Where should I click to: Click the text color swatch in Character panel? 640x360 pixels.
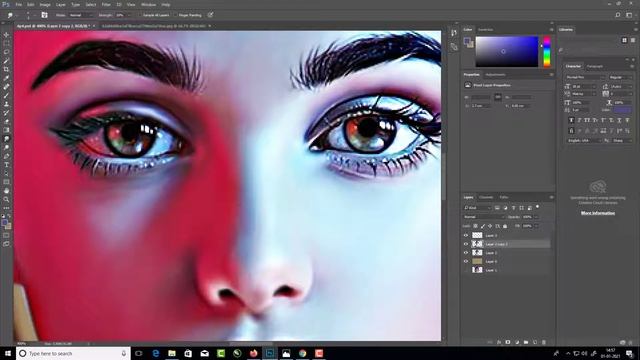pyautogui.click(x=622, y=110)
